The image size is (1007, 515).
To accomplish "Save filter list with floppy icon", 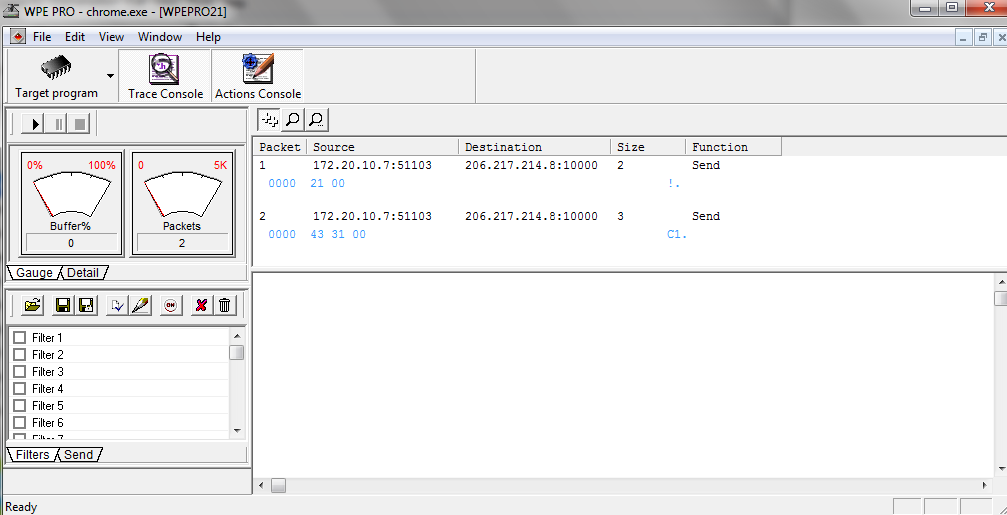I will pos(63,305).
